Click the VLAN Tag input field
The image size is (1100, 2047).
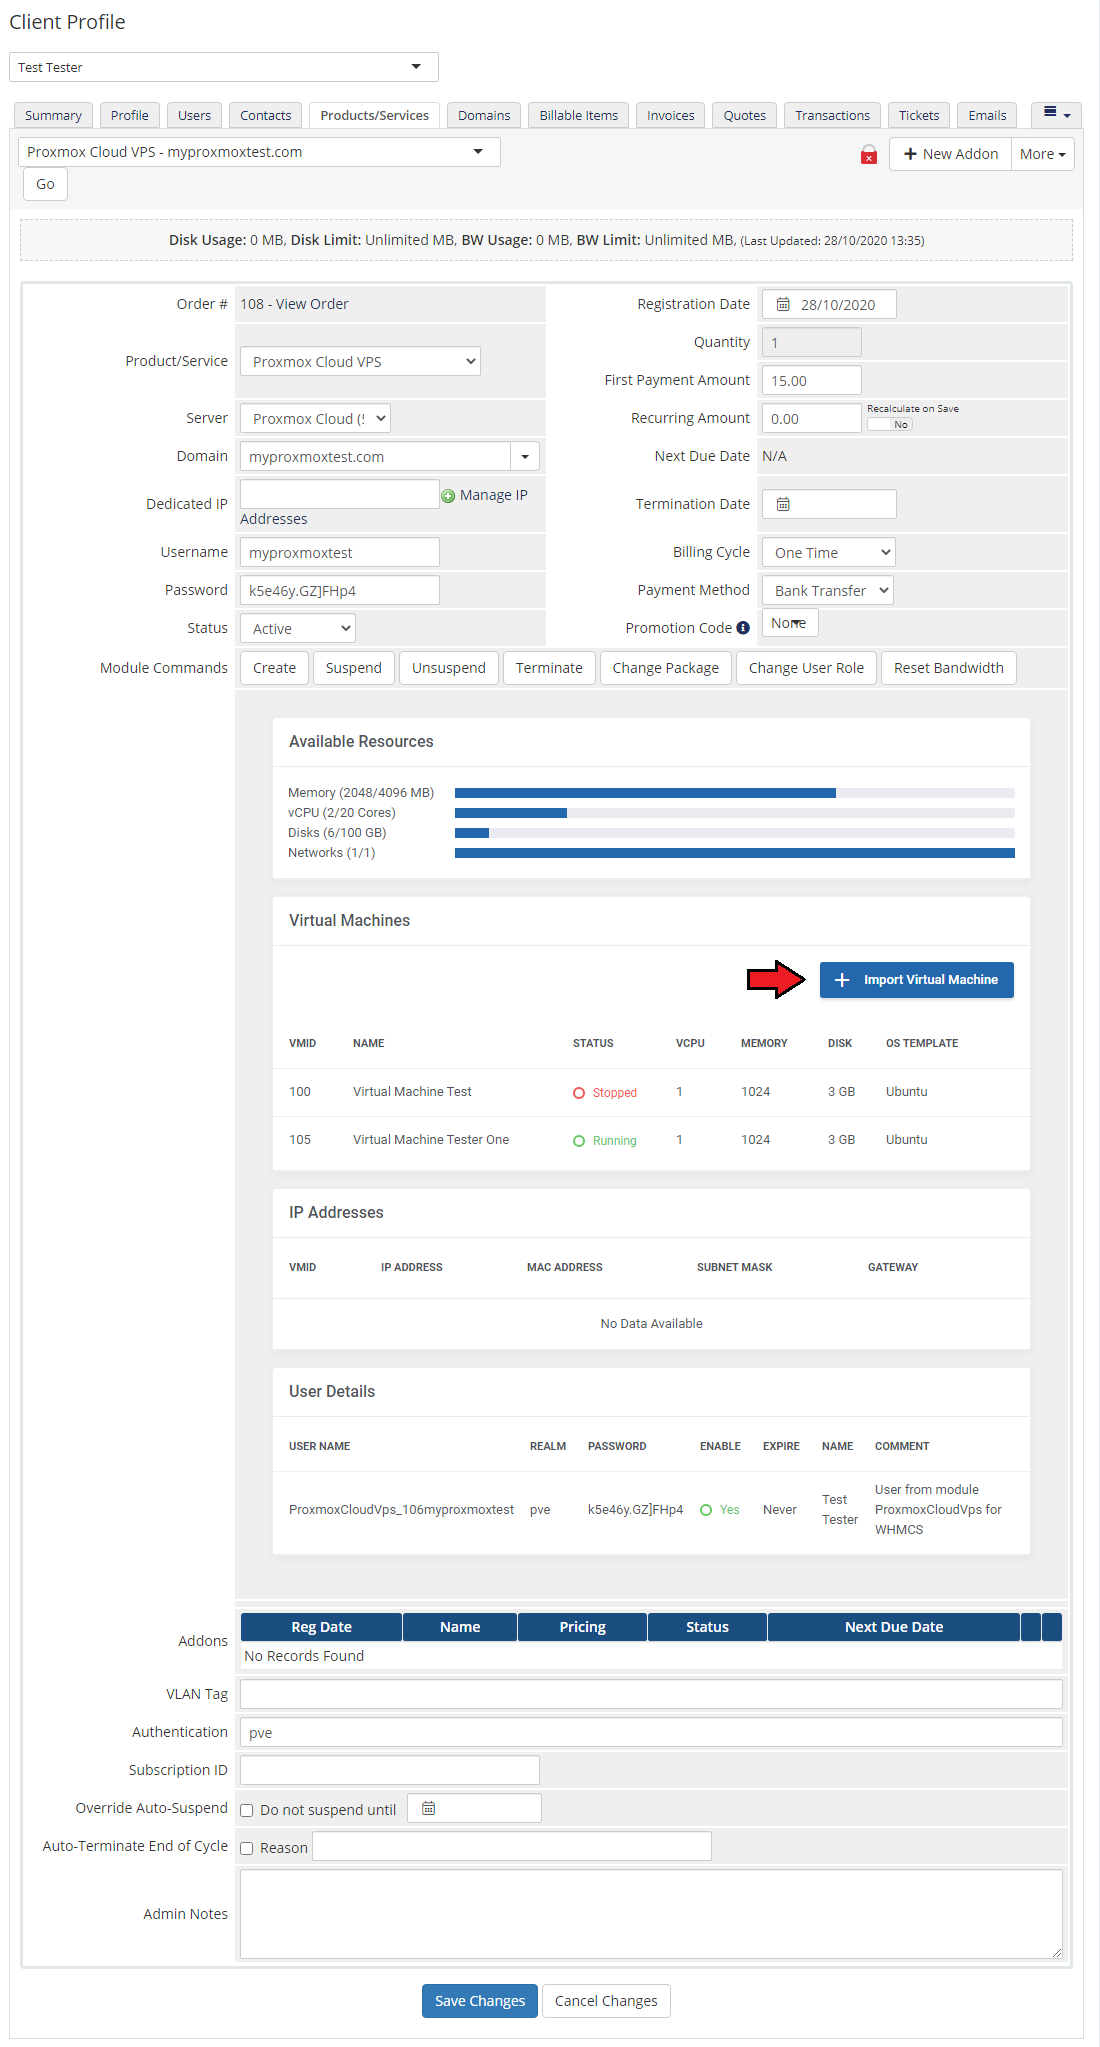tap(651, 1694)
